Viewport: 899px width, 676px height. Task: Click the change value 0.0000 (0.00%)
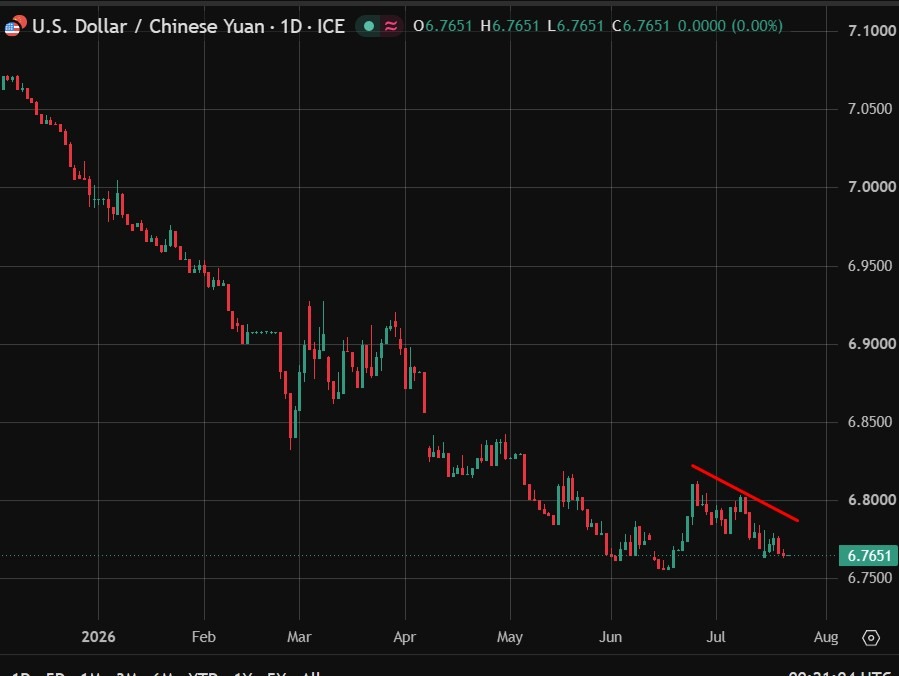tap(730, 26)
